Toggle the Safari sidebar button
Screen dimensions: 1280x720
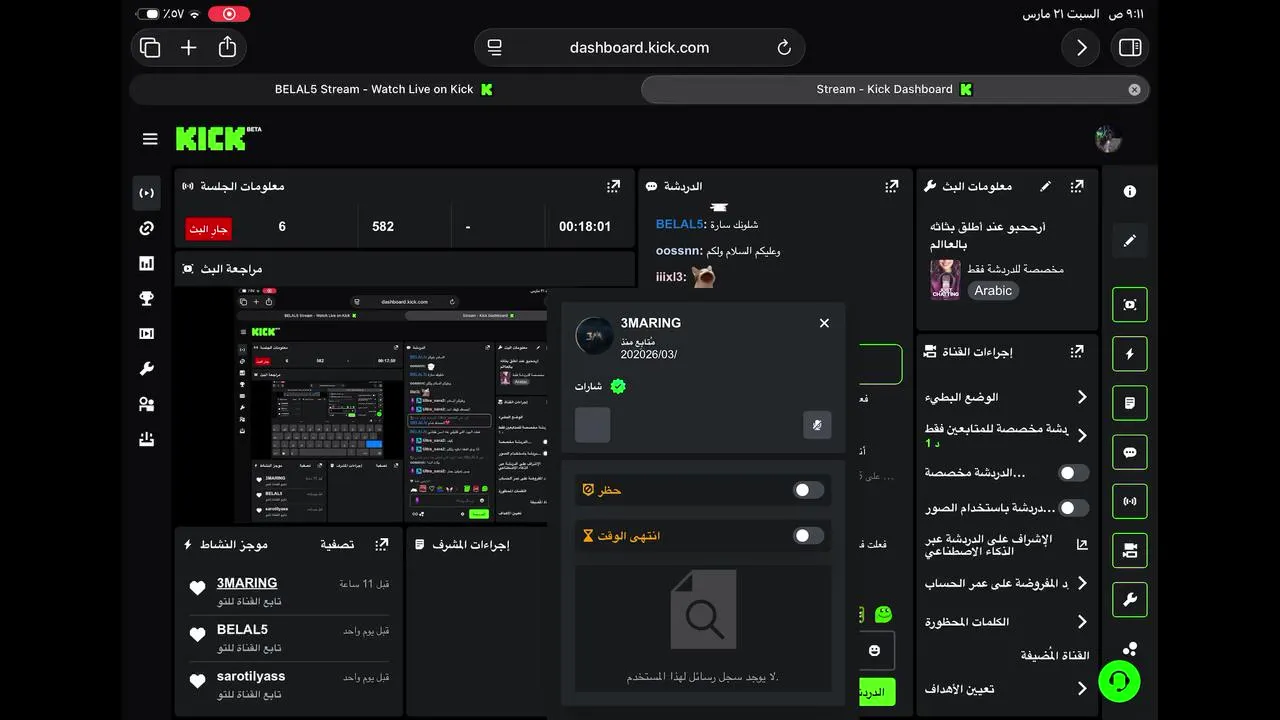(1130, 47)
